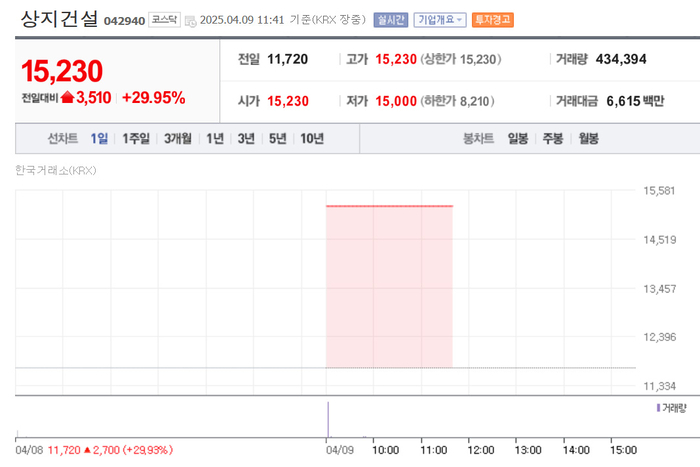The width and height of the screenshot is (700, 467).
Task: Click the 15,581 y-axis label
Action: 659,191
